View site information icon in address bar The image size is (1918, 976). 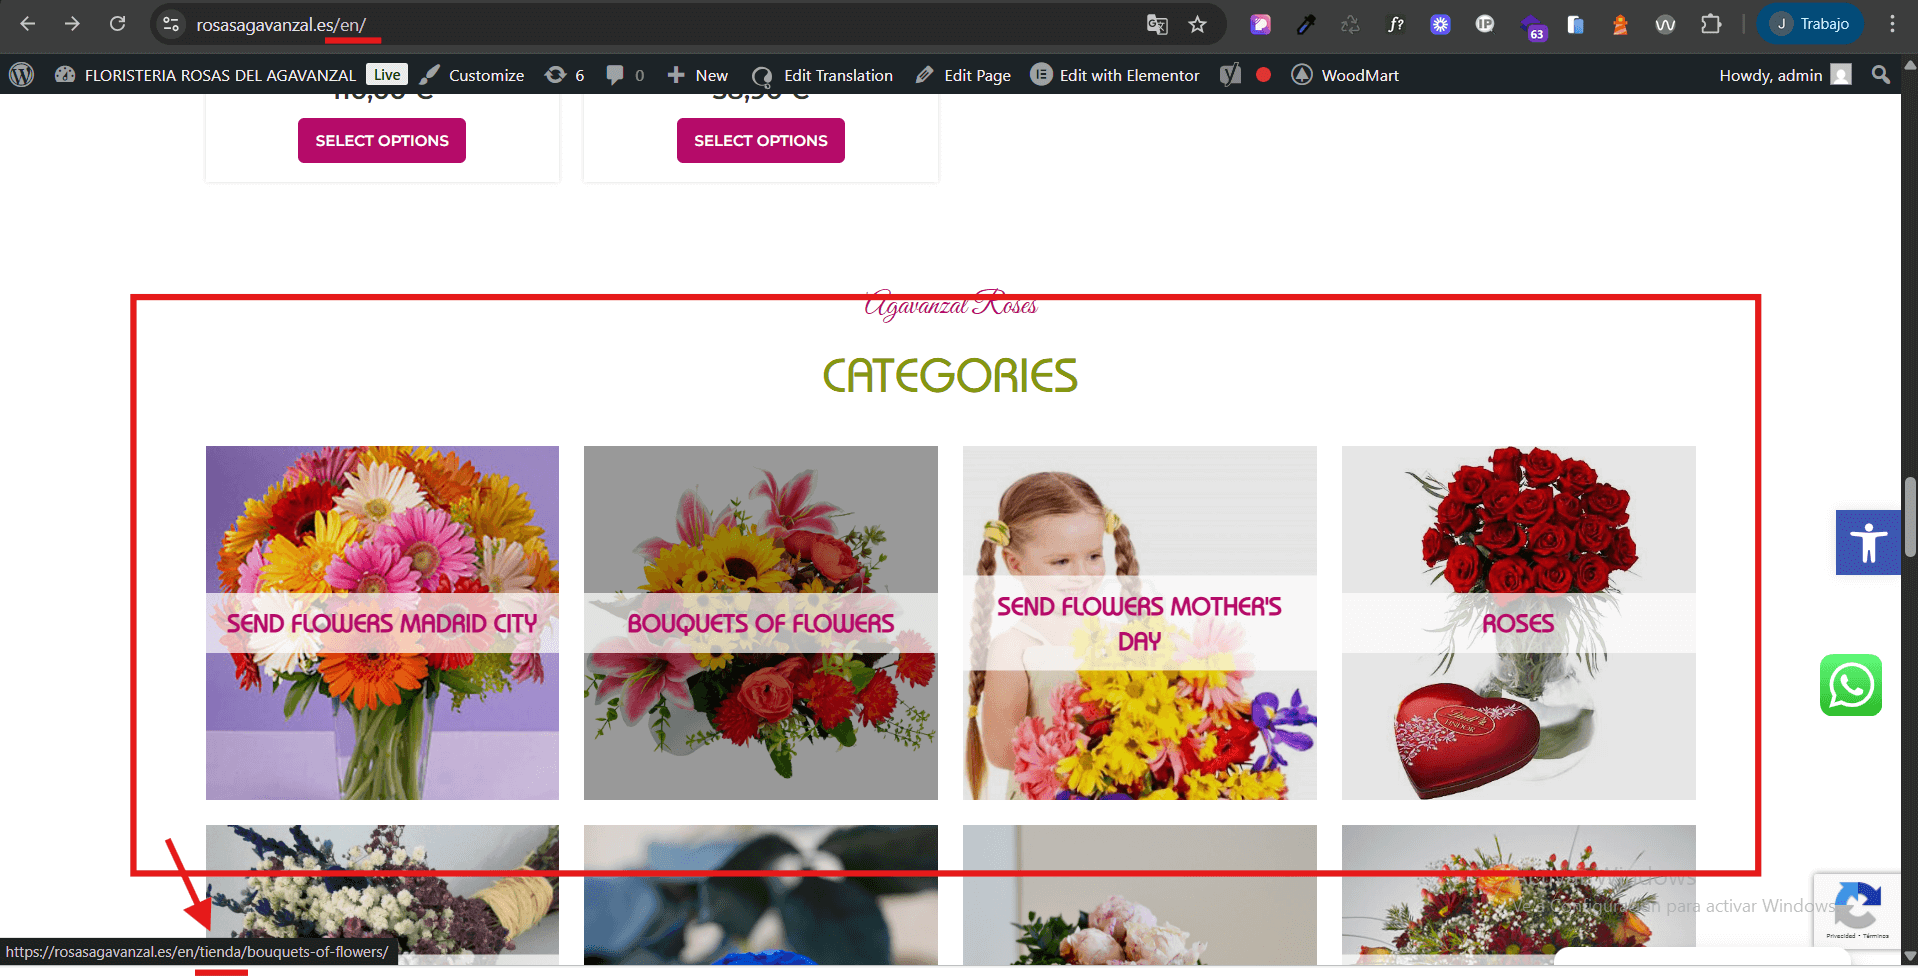(x=171, y=24)
